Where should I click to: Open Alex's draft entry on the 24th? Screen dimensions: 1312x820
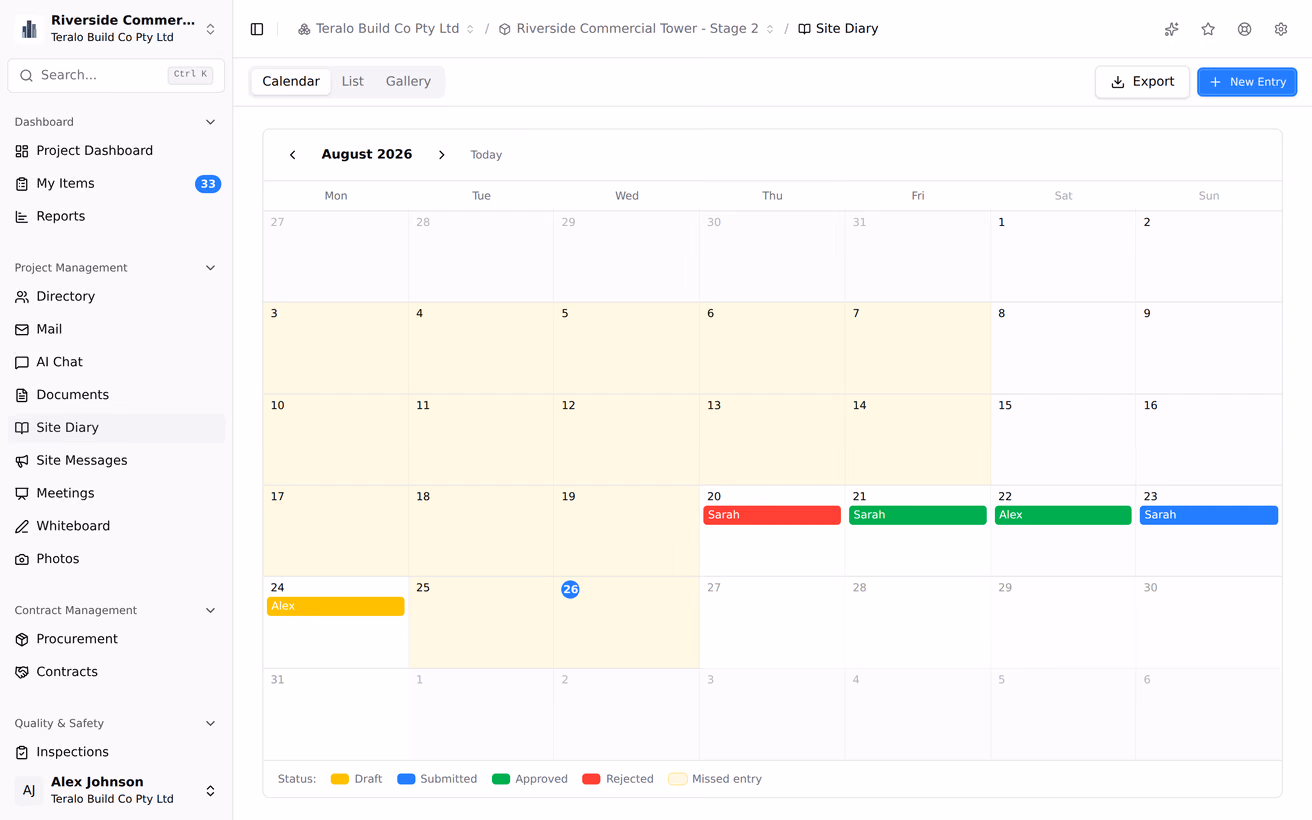pos(336,606)
